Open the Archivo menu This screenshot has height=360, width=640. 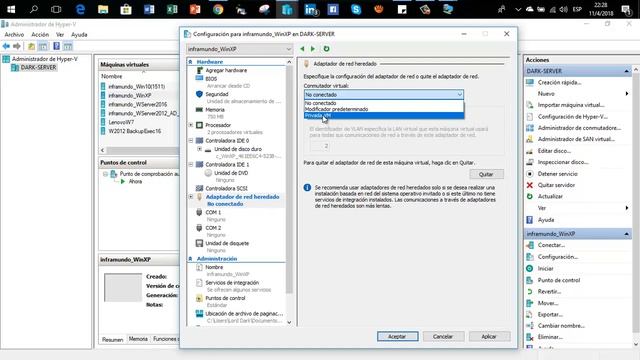(x=14, y=35)
